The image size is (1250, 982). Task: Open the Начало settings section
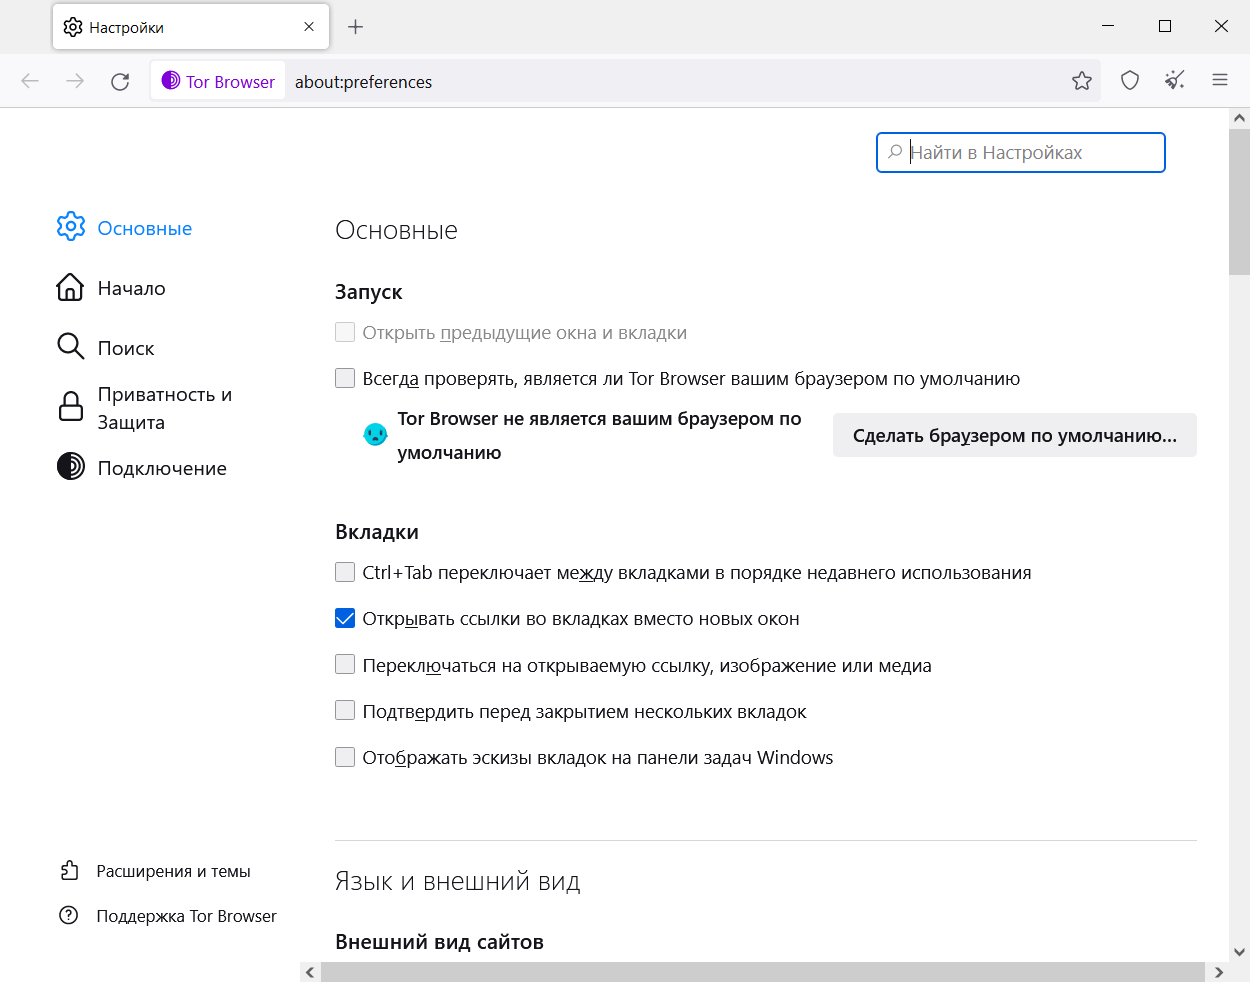click(131, 288)
